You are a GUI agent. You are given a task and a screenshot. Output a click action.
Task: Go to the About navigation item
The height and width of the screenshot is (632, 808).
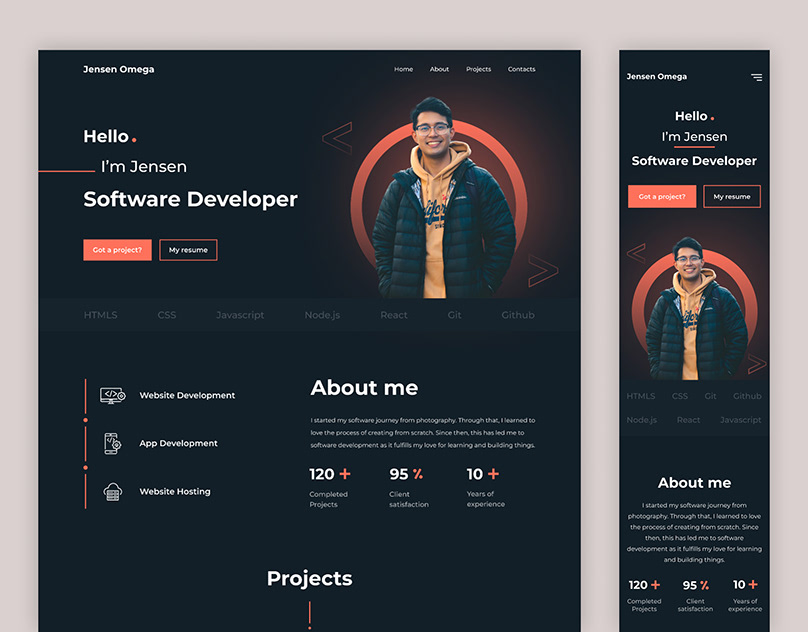(439, 69)
